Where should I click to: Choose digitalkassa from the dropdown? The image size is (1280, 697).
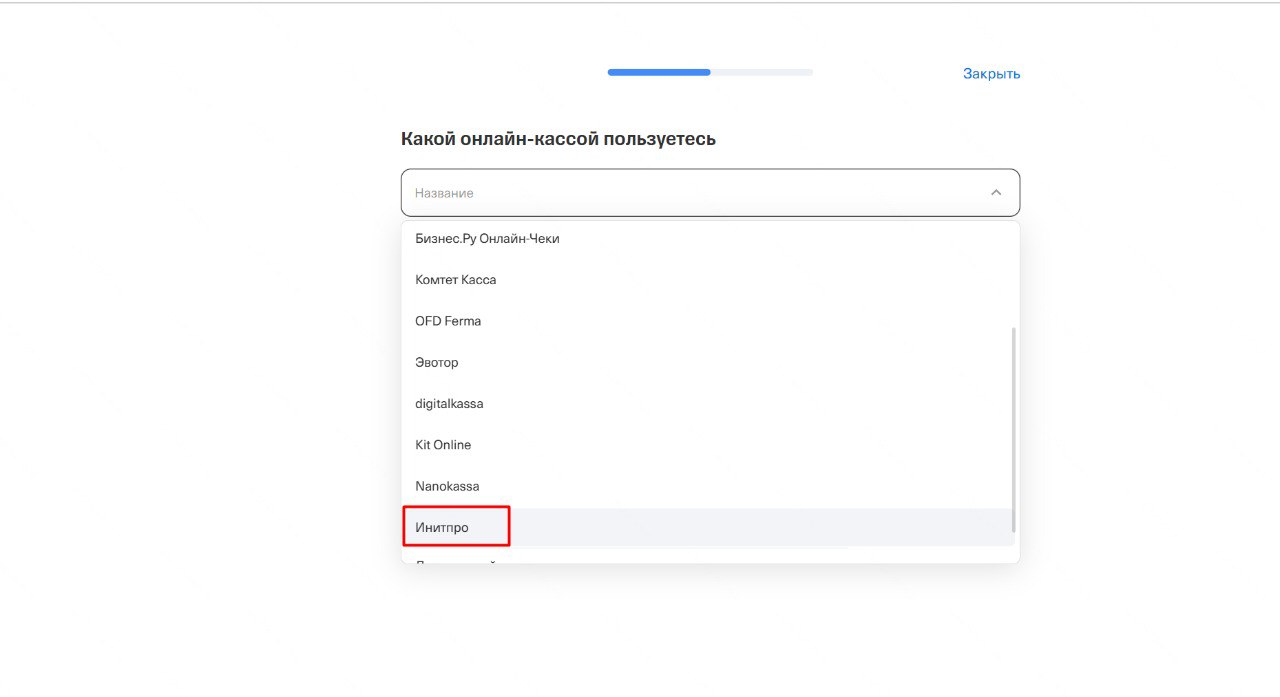click(x=708, y=403)
